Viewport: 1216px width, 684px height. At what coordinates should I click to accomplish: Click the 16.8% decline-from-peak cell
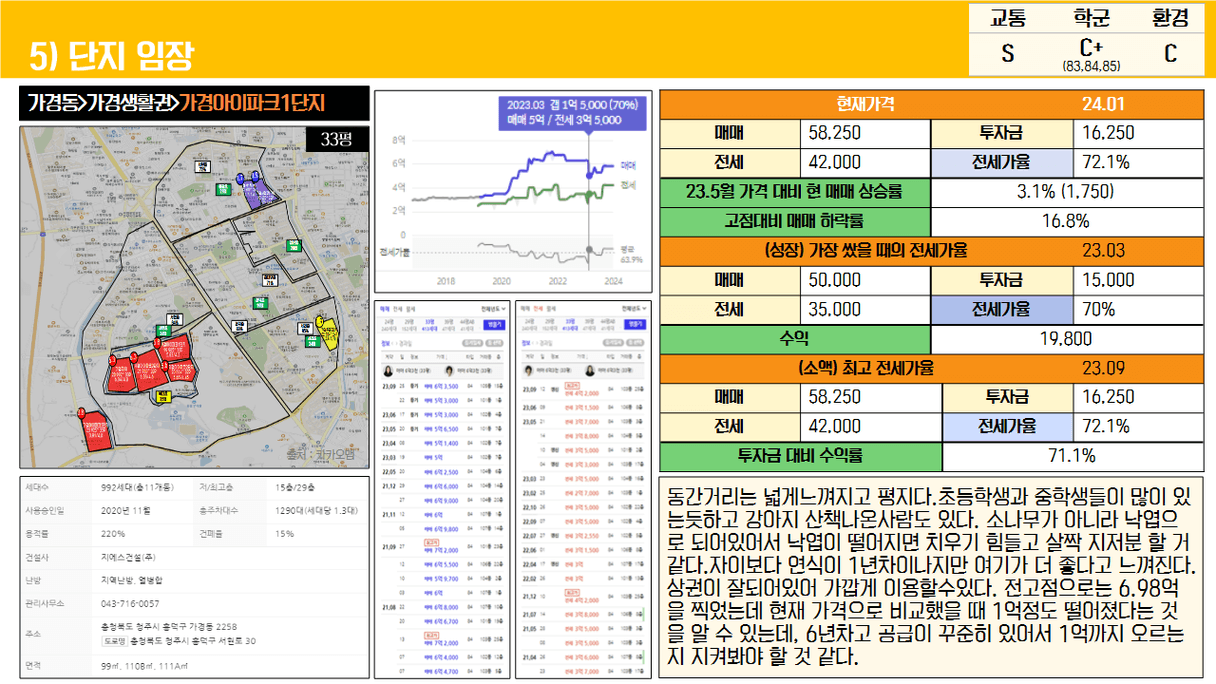(1066, 221)
